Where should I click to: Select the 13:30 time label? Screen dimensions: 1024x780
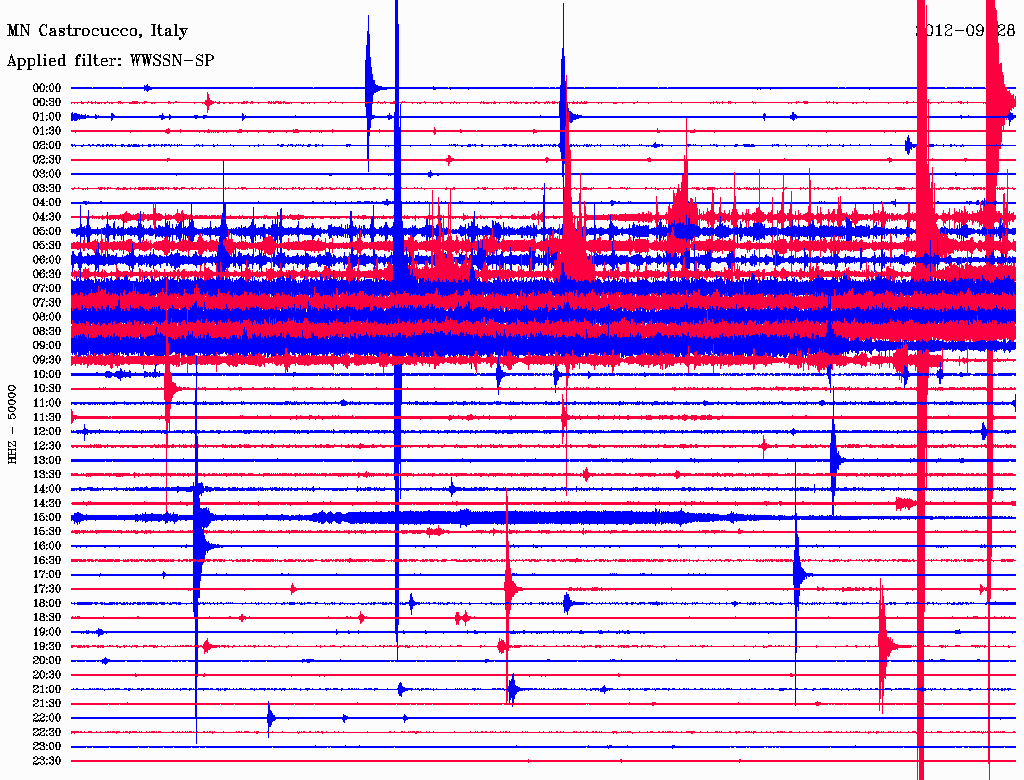click(x=47, y=474)
